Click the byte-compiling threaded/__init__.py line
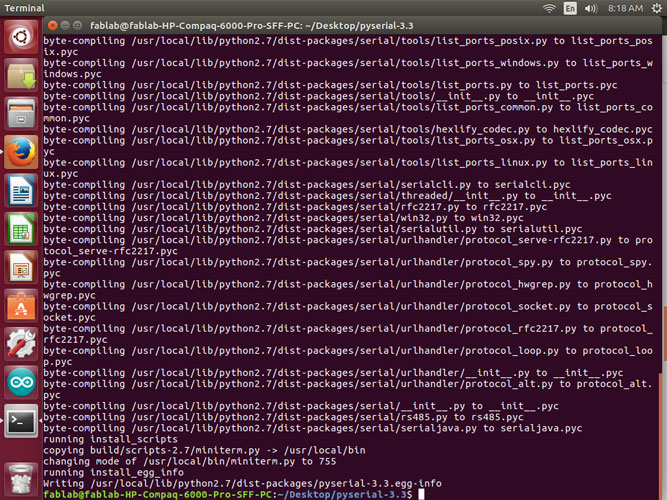Viewport: 667px width, 500px height. 327,196
